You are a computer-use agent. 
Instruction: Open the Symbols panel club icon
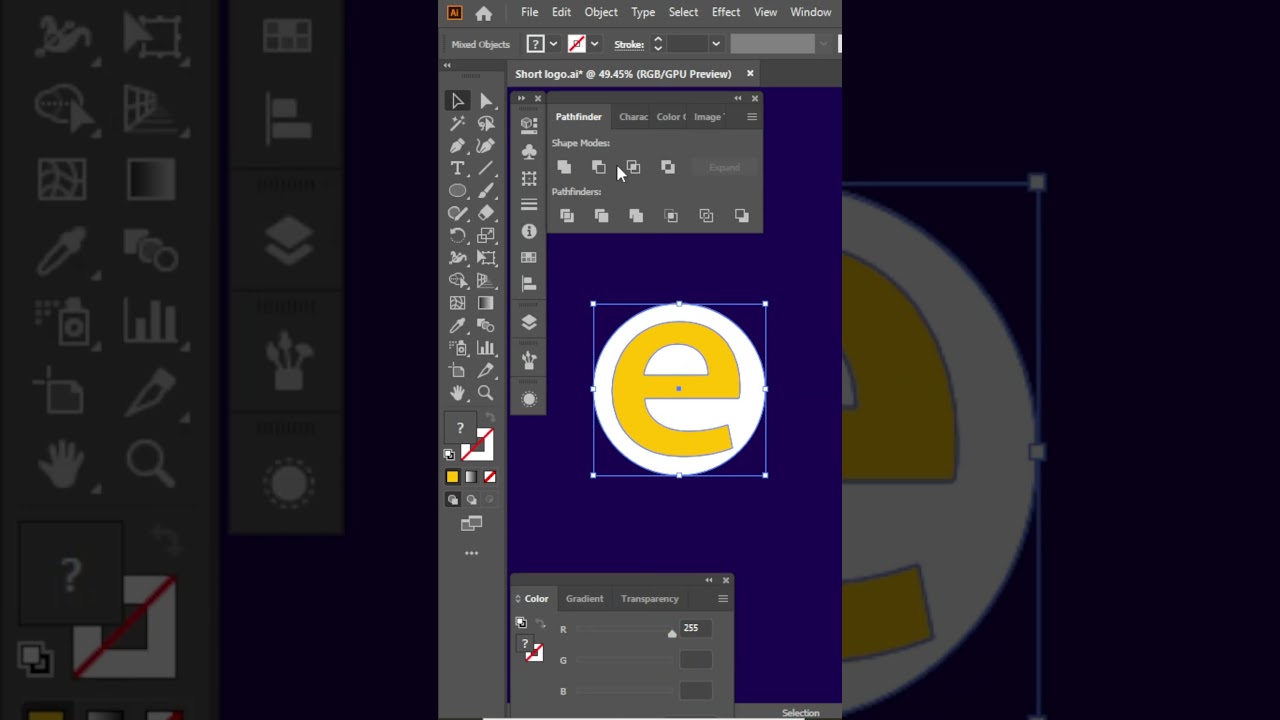pos(529,151)
